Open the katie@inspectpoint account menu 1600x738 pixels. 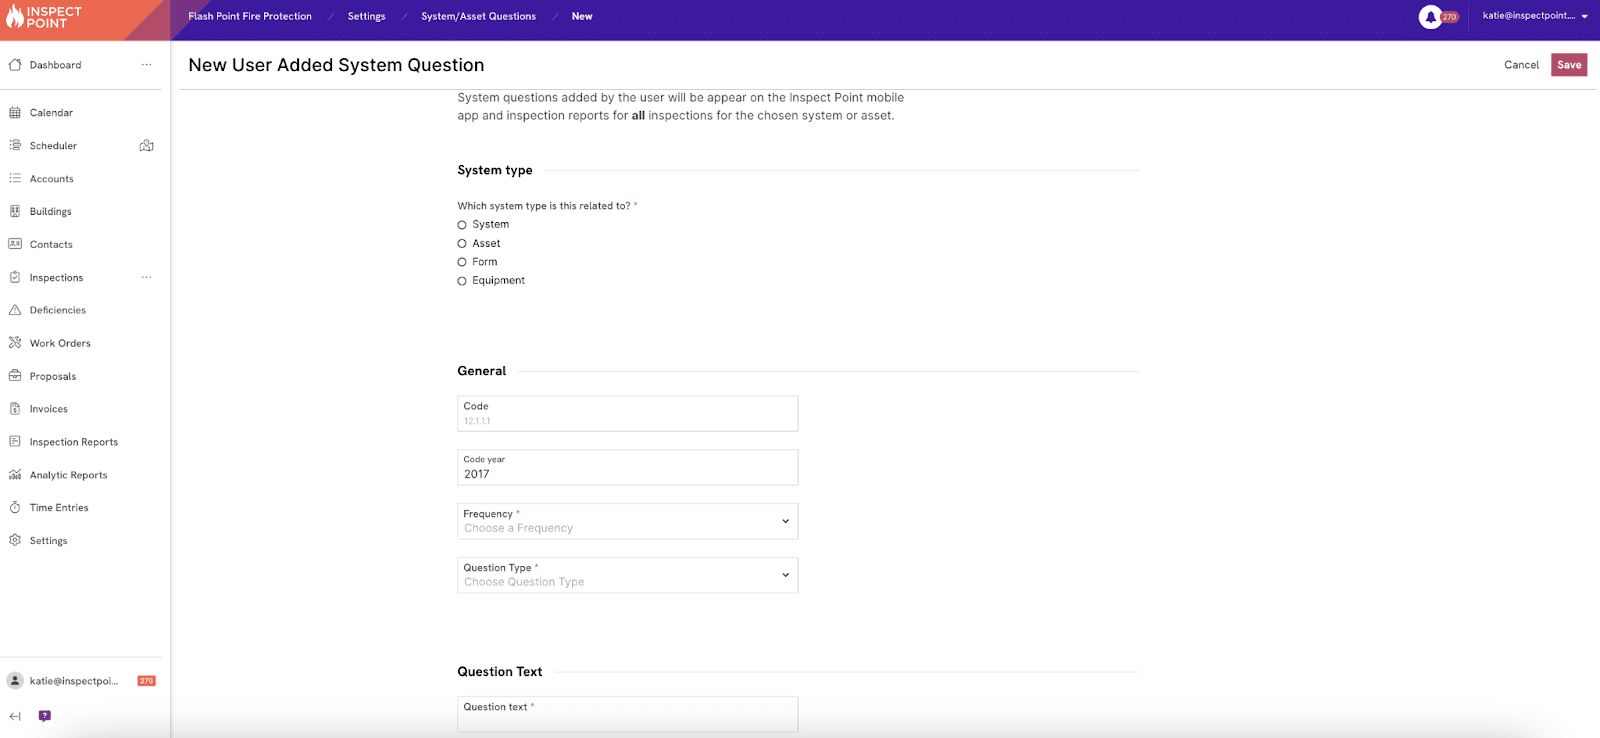click(1534, 16)
